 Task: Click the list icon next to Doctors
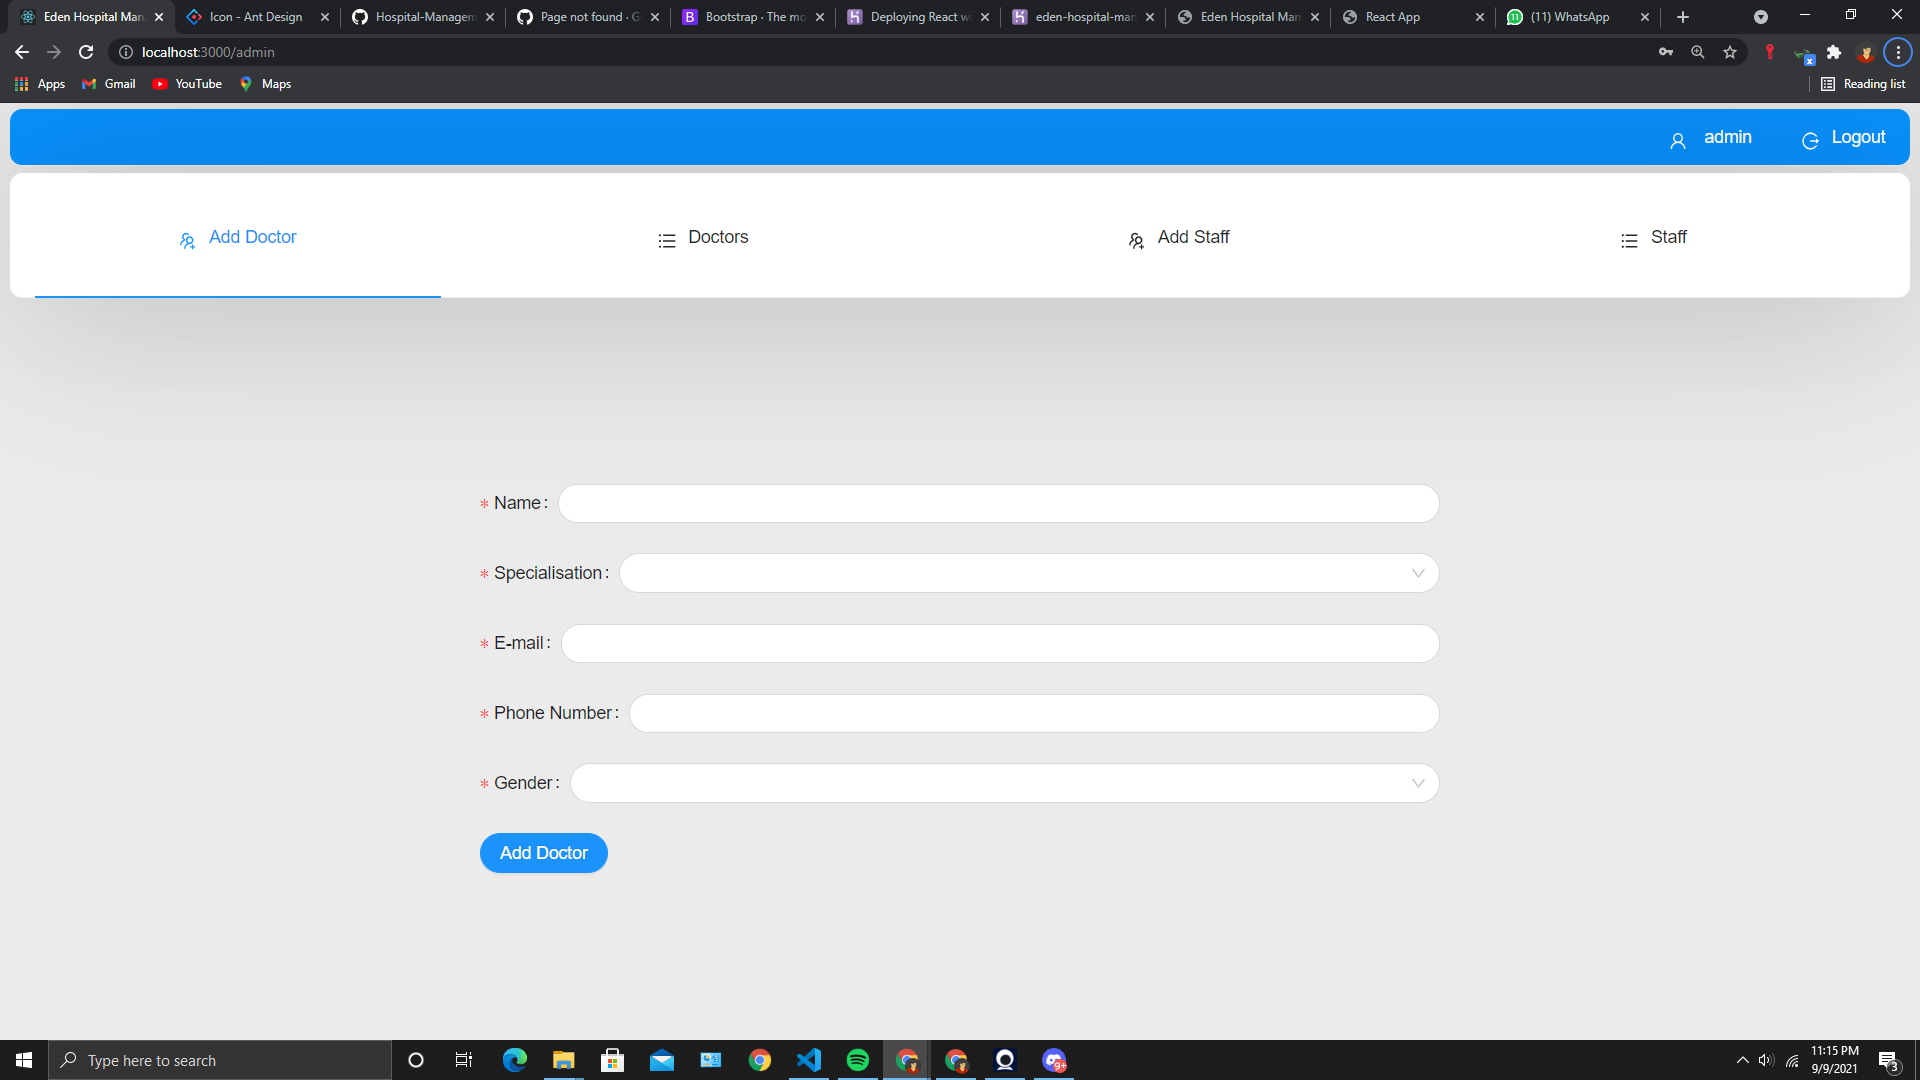666,240
